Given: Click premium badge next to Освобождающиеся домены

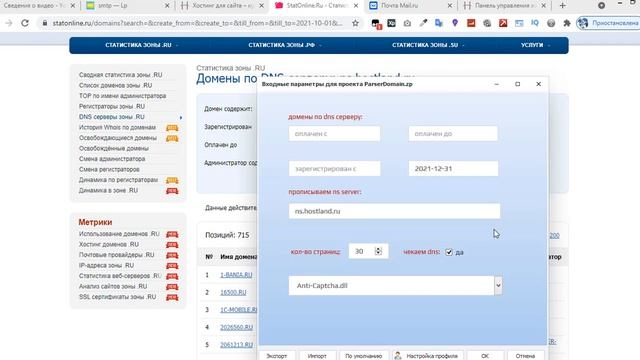Looking at the screenshot, I should [x=172, y=138].
